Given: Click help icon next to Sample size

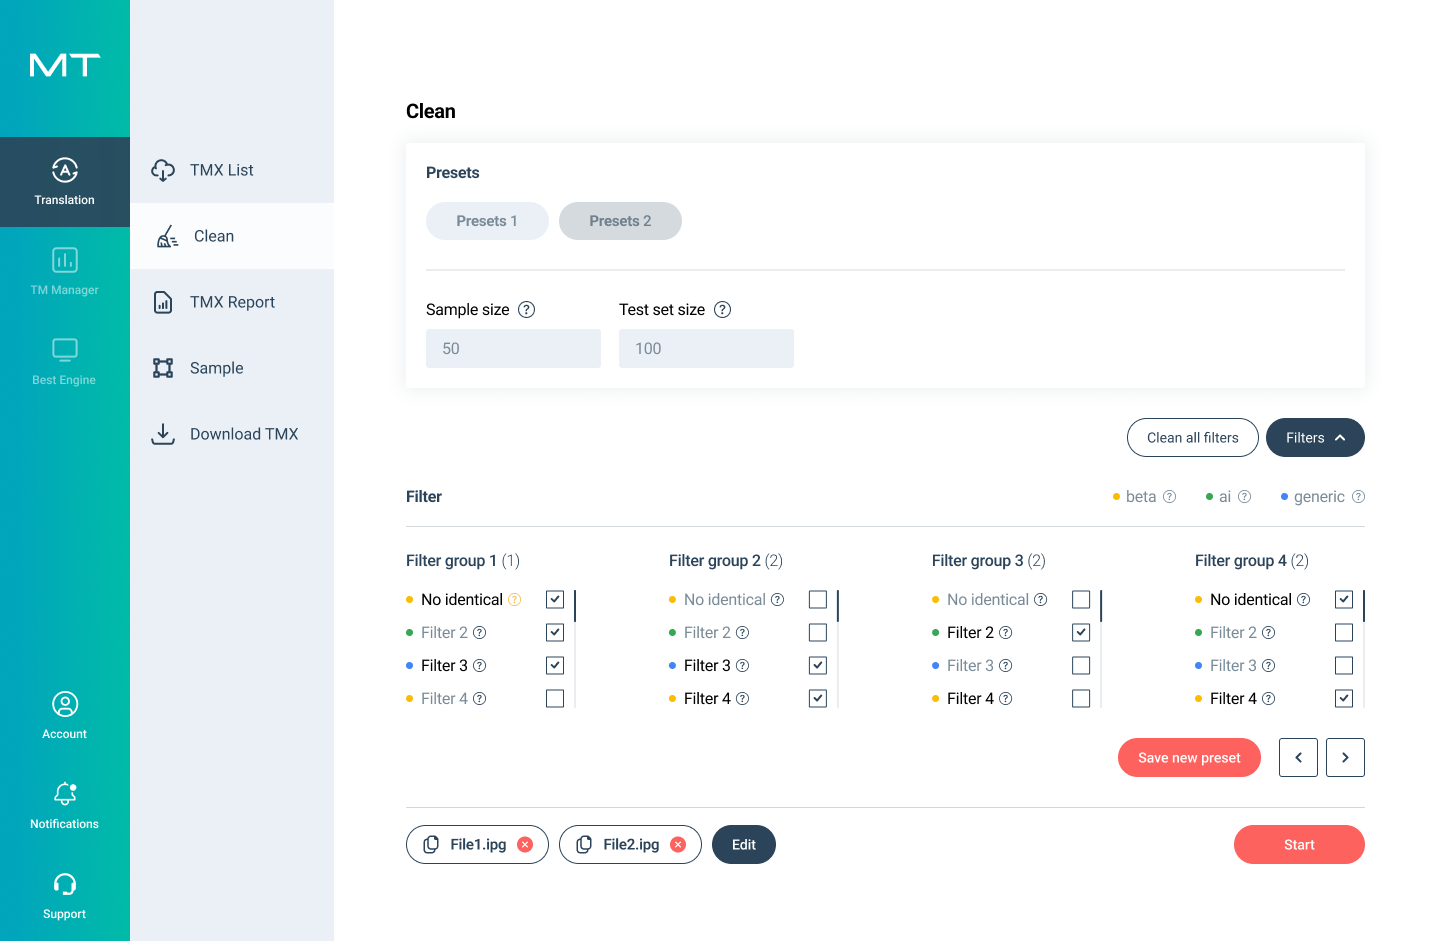Looking at the screenshot, I should click(x=527, y=310).
